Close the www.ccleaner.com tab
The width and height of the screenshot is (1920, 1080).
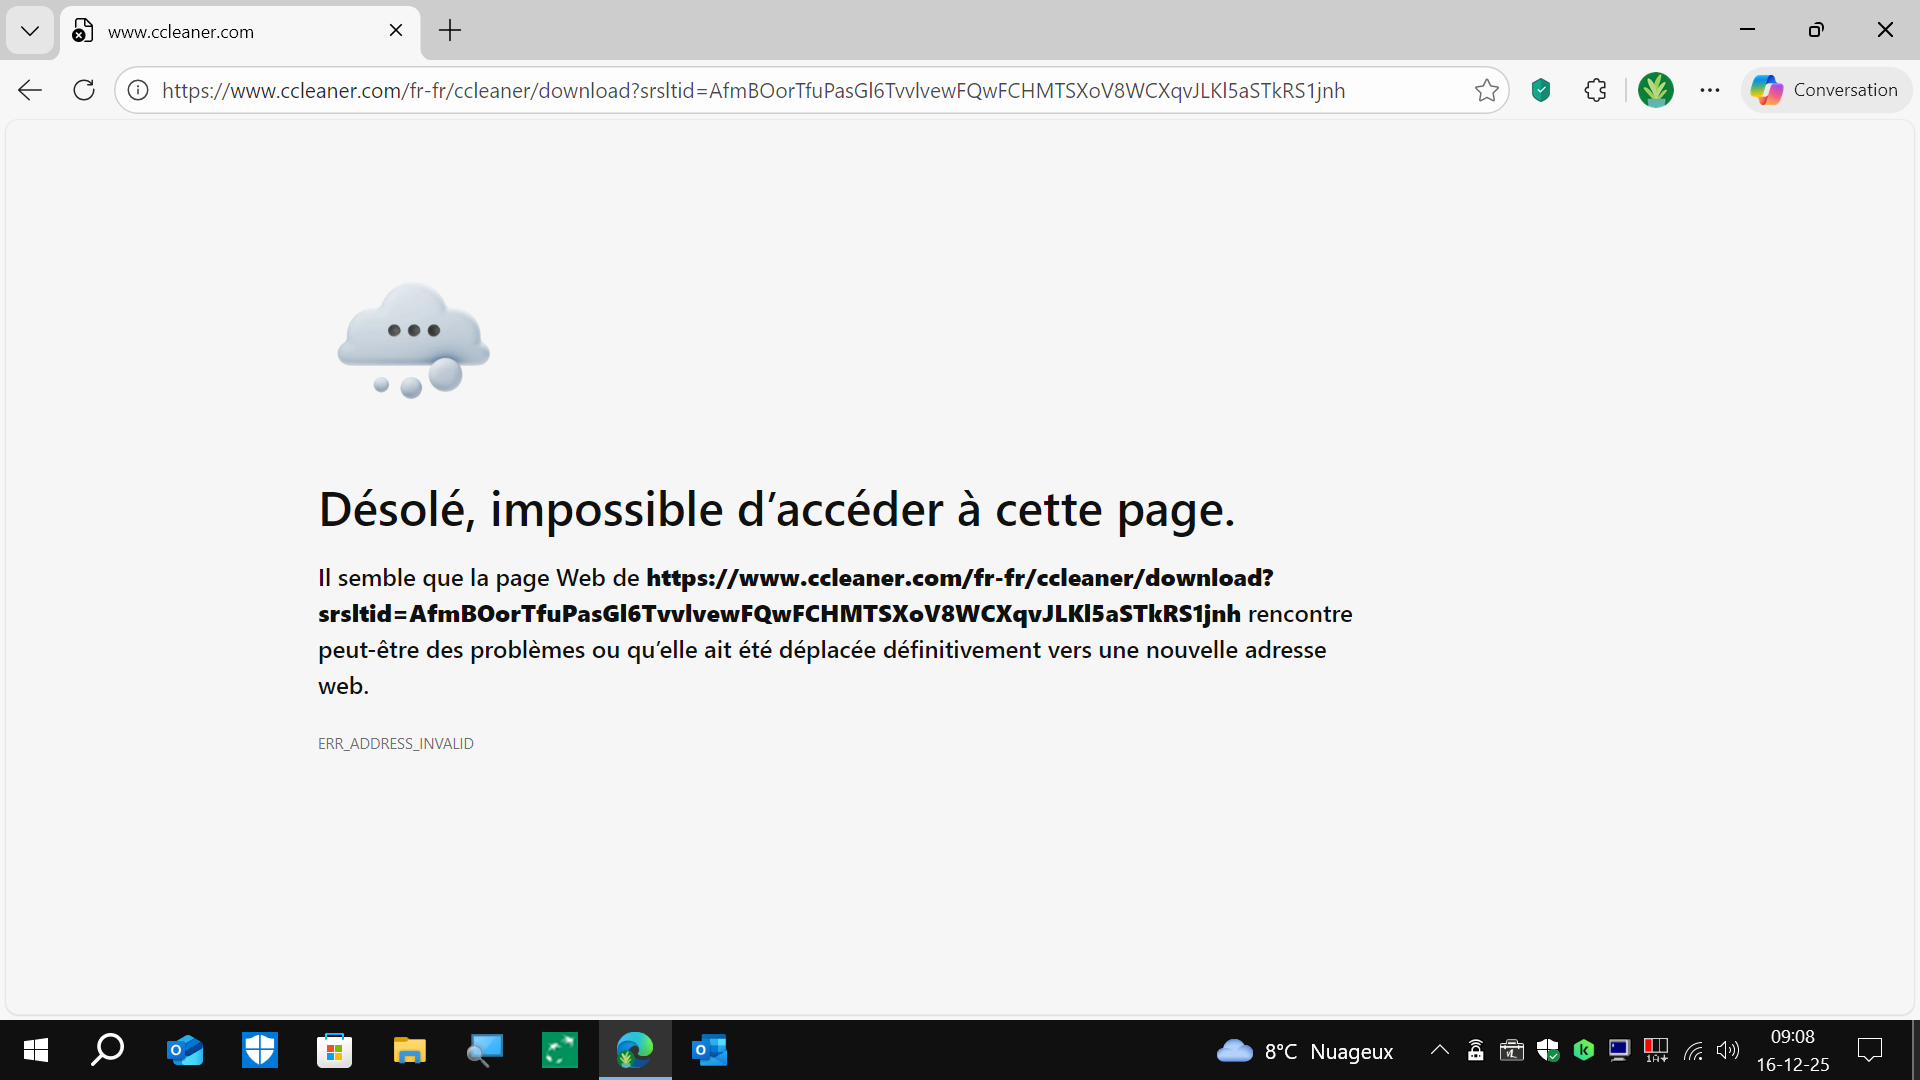tap(396, 31)
